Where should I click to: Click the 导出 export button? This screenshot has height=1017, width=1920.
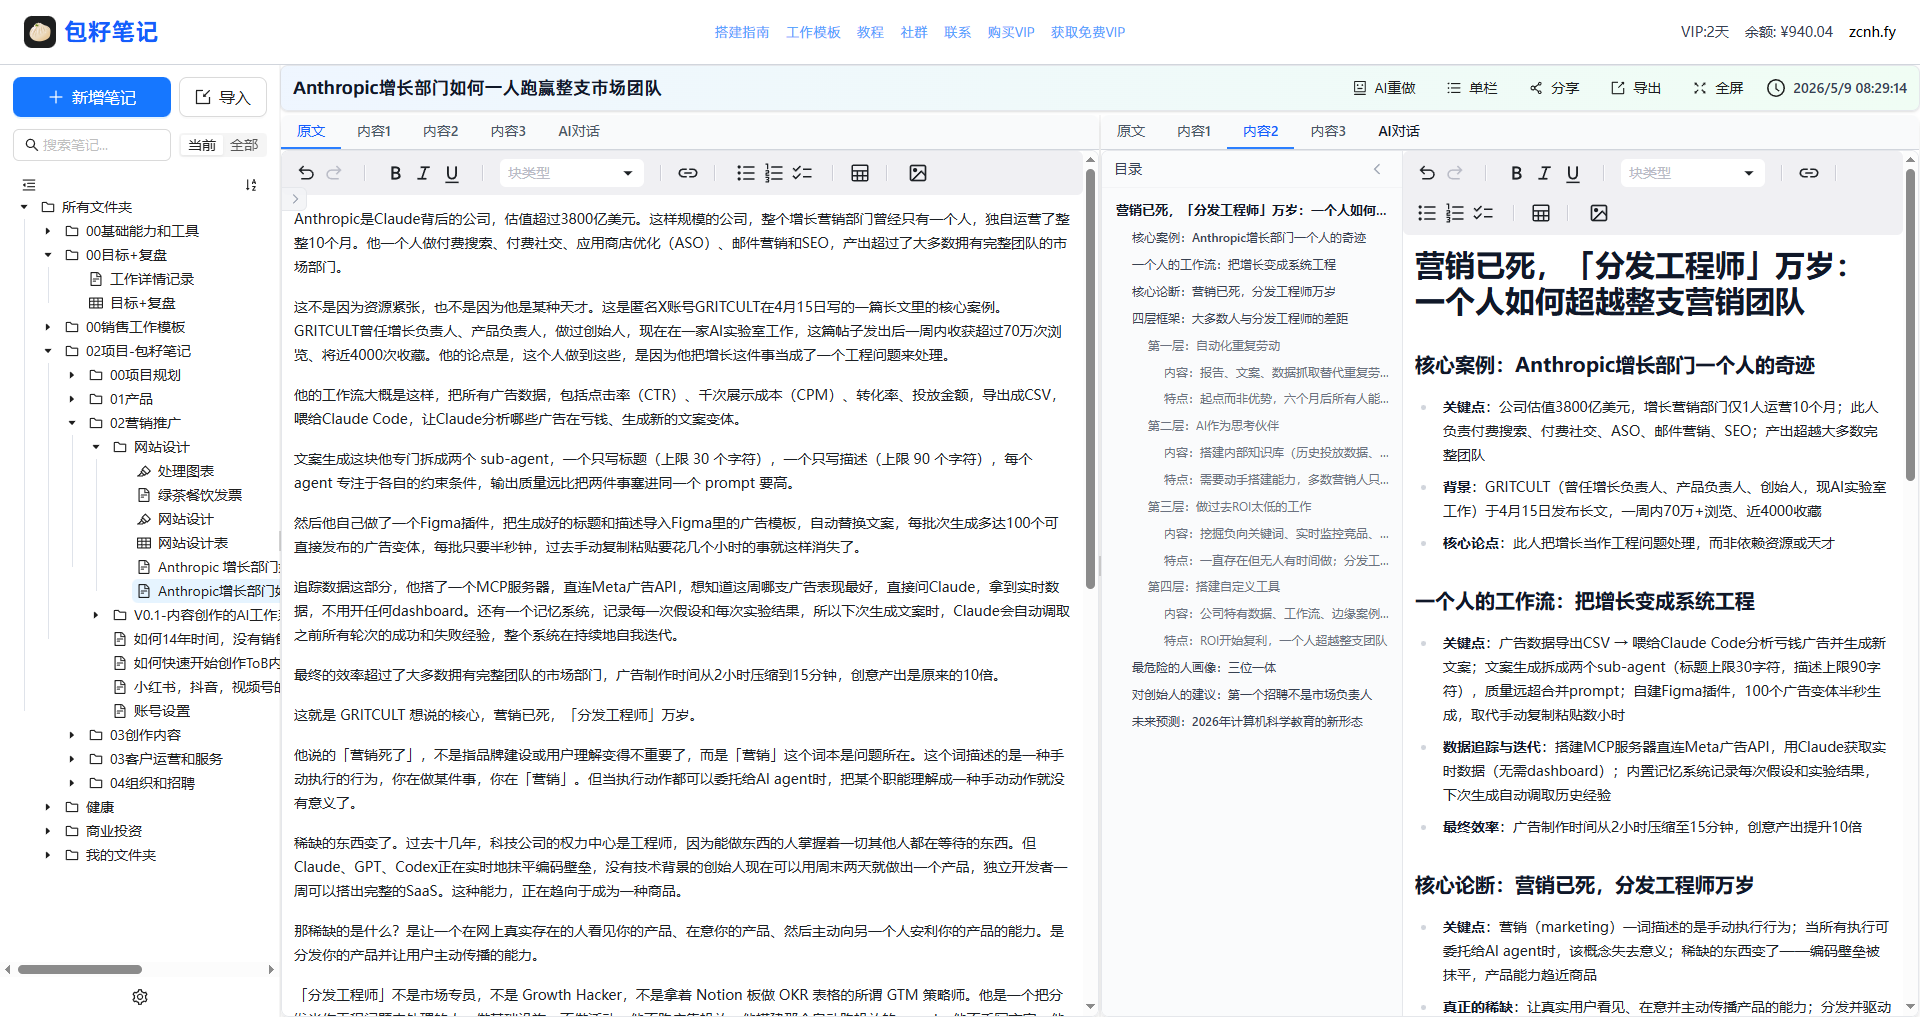tap(1636, 88)
